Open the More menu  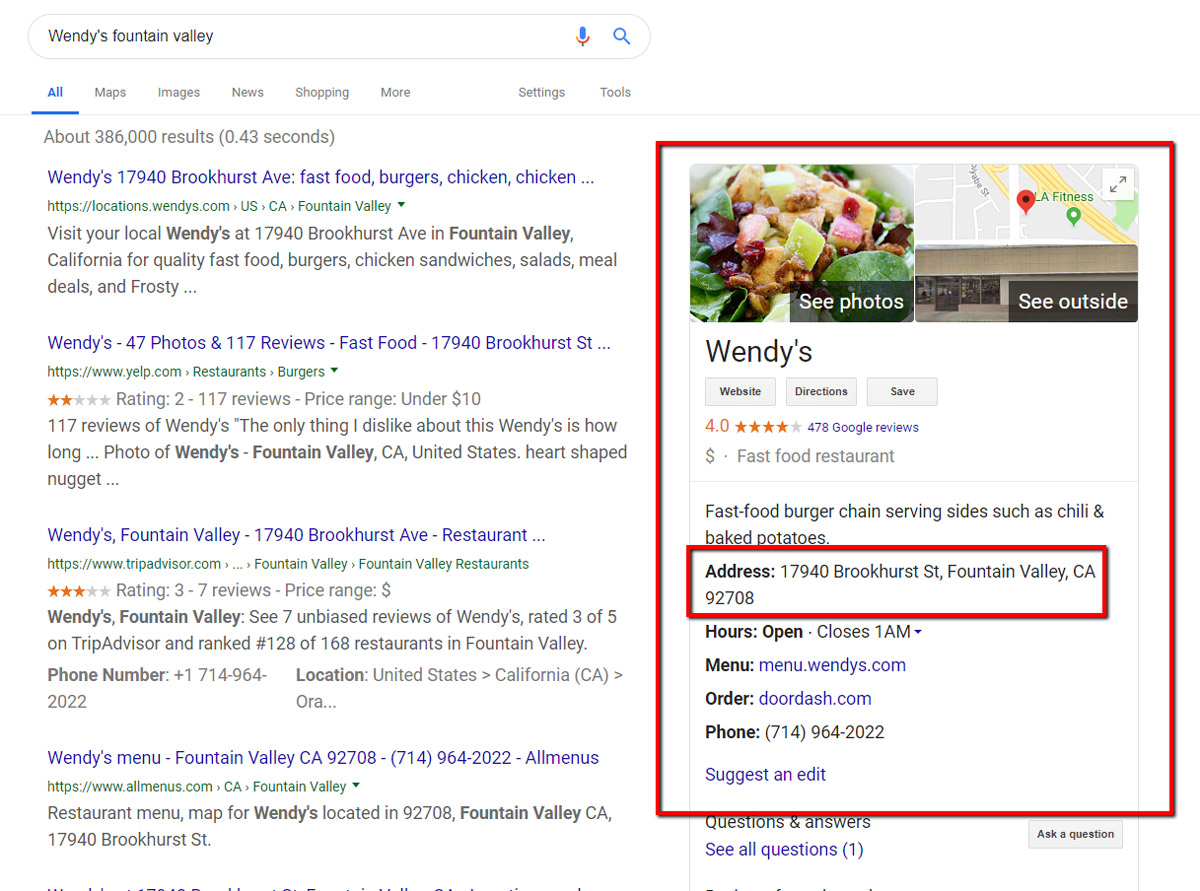[x=395, y=92]
